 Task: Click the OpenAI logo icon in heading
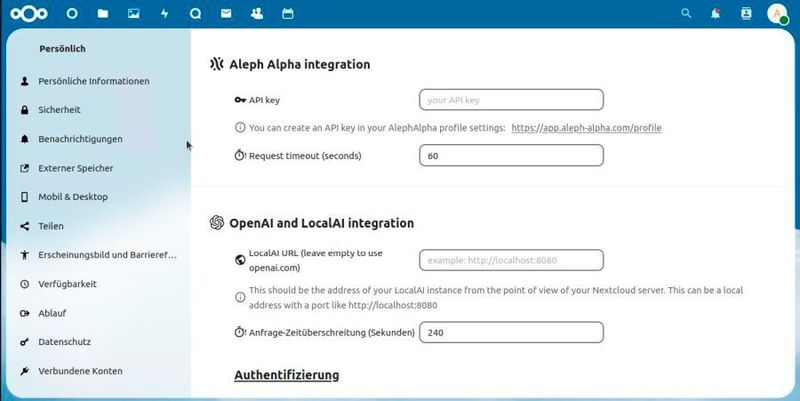pyautogui.click(x=217, y=222)
